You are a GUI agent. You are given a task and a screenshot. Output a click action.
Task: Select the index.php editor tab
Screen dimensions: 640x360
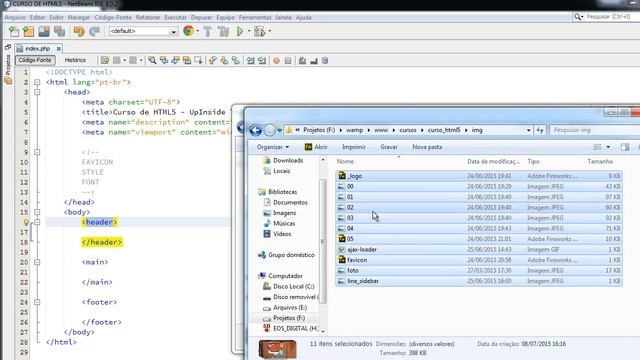click(x=37, y=49)
